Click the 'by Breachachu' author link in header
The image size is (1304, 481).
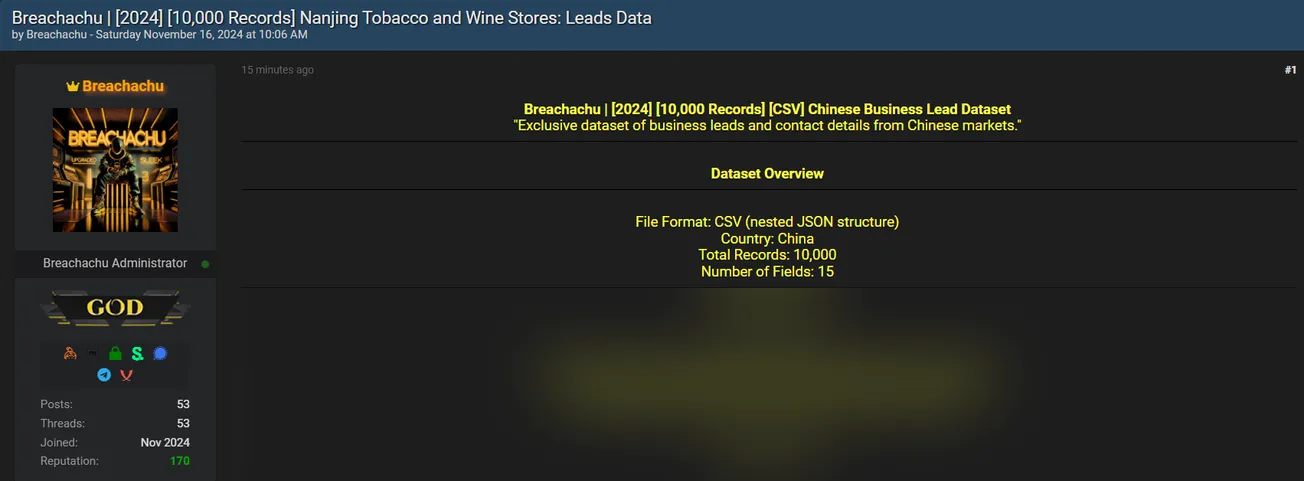[x=58, y=34]
